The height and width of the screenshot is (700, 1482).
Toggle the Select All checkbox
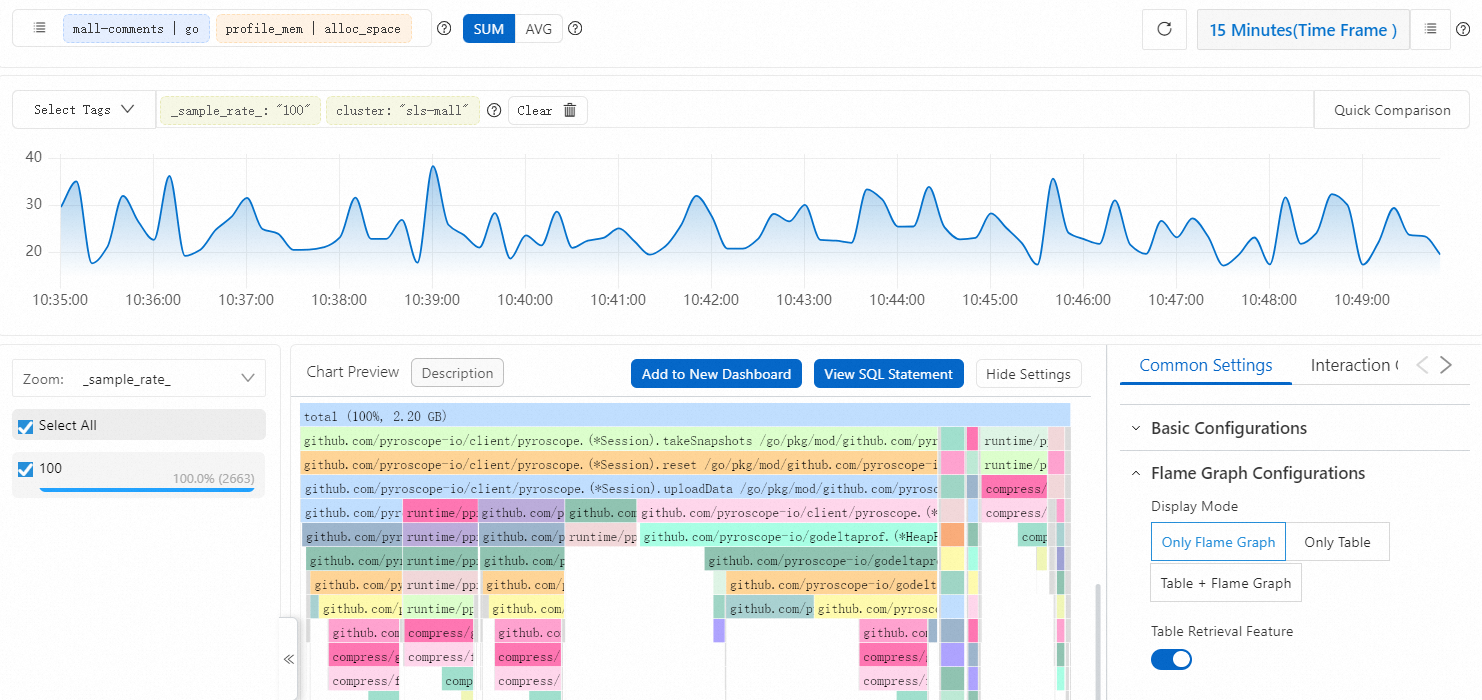click(26, 426)
